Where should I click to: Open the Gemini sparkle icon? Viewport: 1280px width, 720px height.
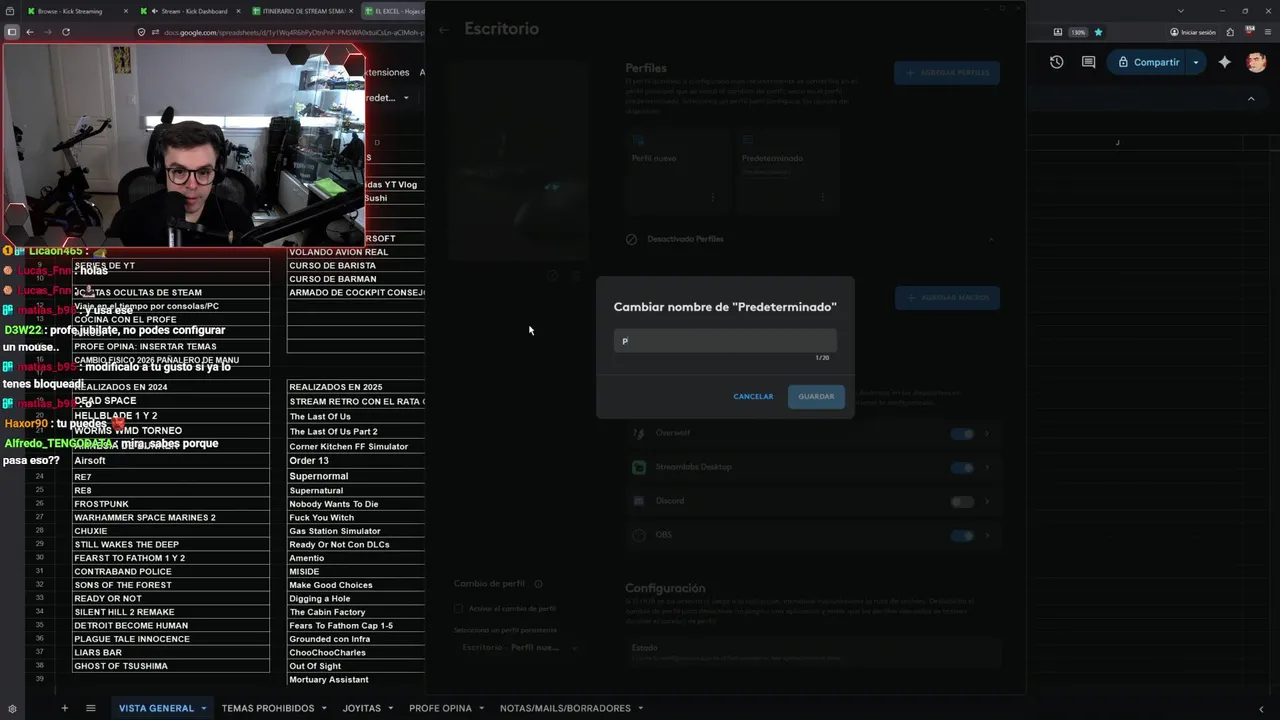tap(1225, 62)
